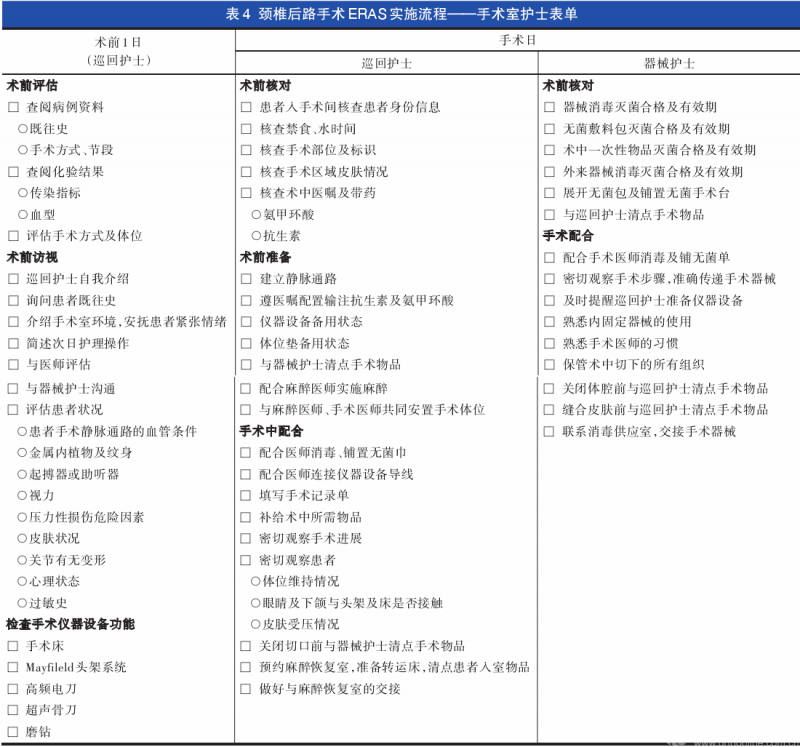Viewport: 800px width, 747px height.
Task: Check the 体位垫备用状态 box
Action: tap(246, 343)
